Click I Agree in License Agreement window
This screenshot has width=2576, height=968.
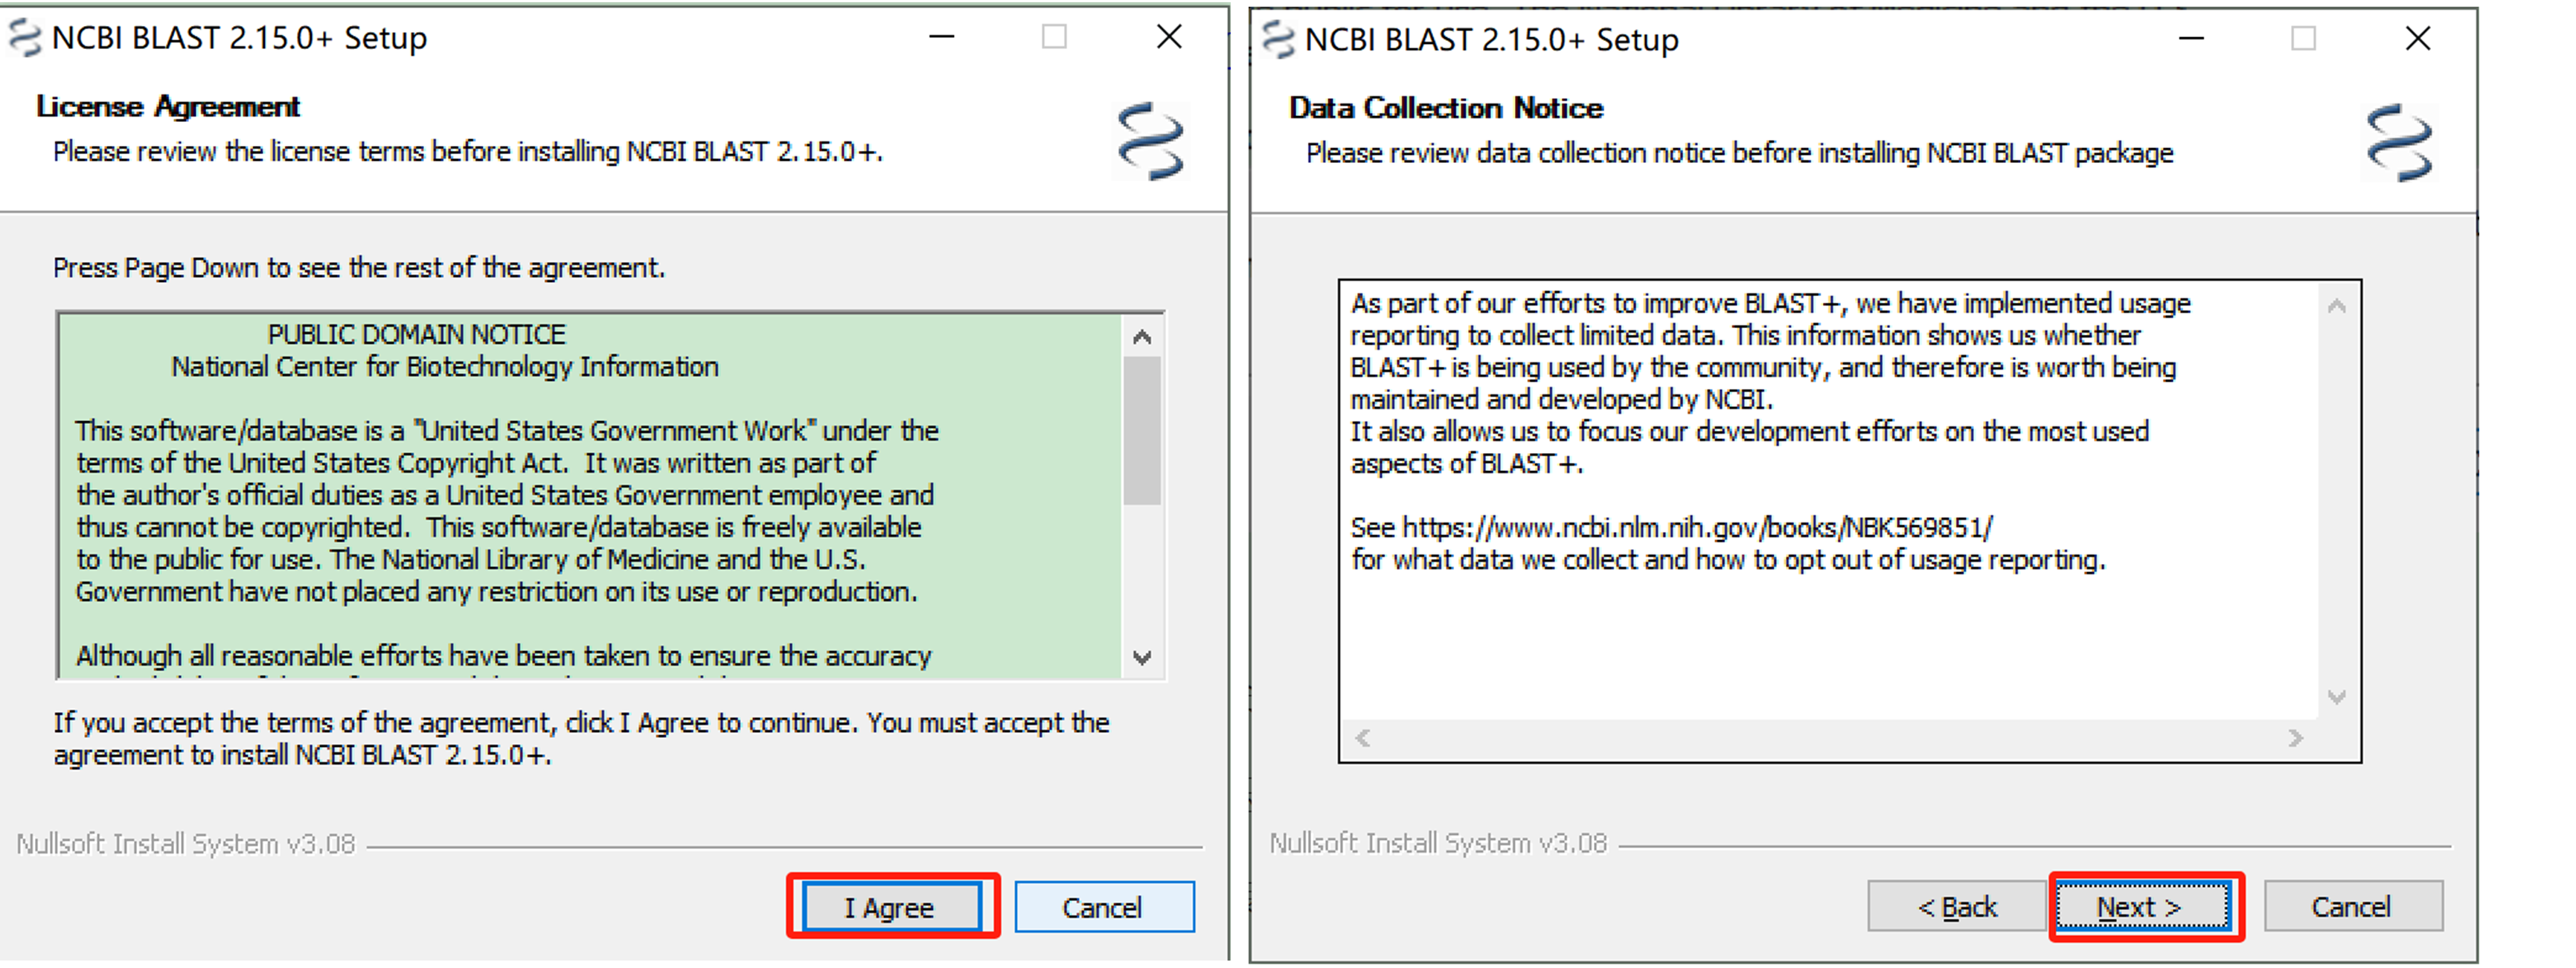[892, 907]
